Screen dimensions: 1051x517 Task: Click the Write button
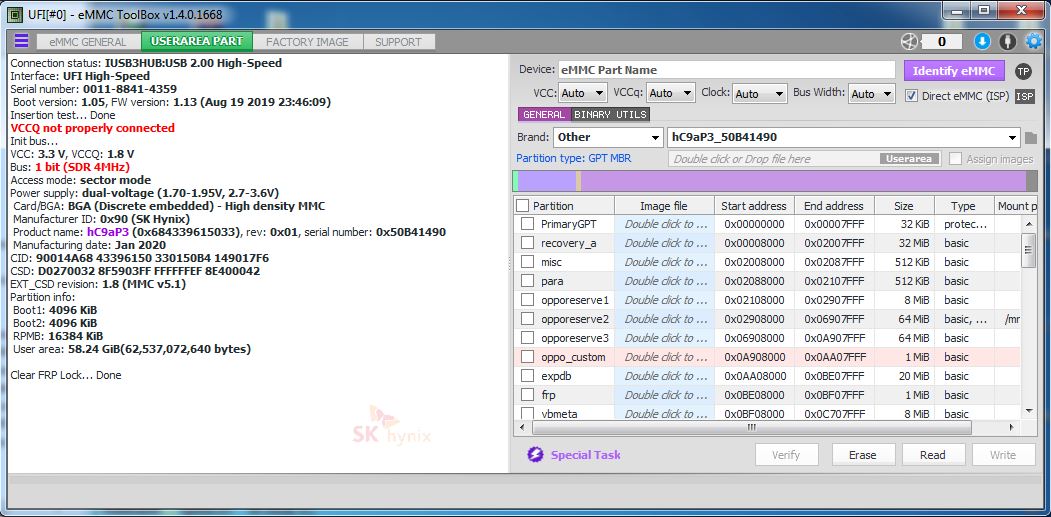pos(1003,455)
